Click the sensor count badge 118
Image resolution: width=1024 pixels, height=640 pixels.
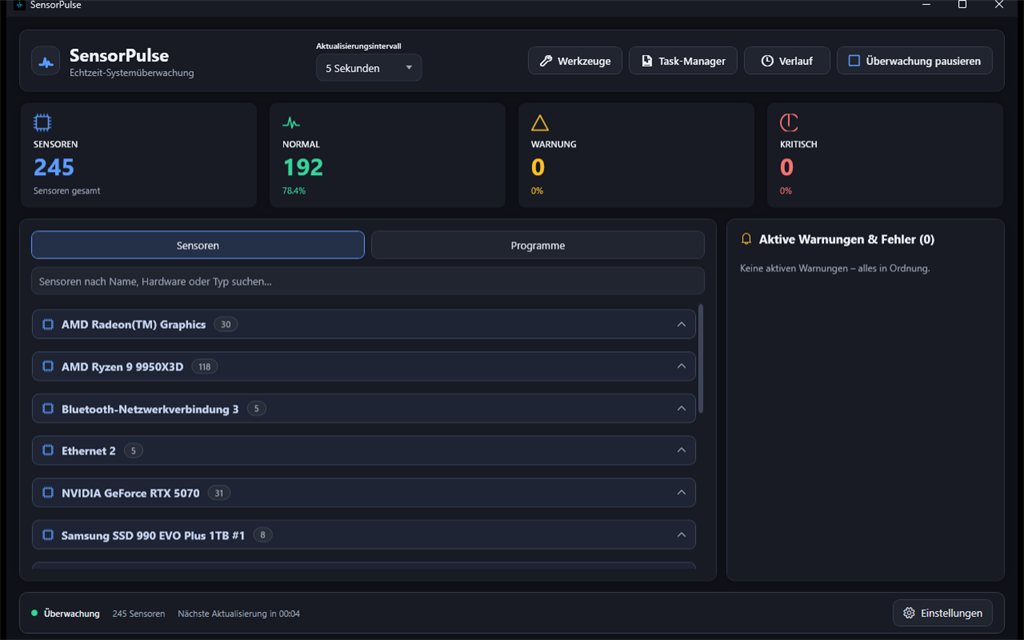pyautogui.click(x=204, y=366)
